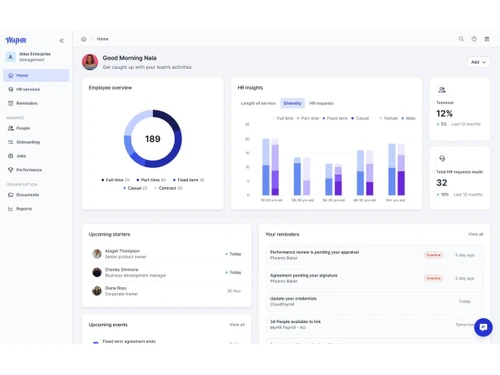Switch to Length of service tab
Viewport: 500px width, 375px height.
[258, 103]
